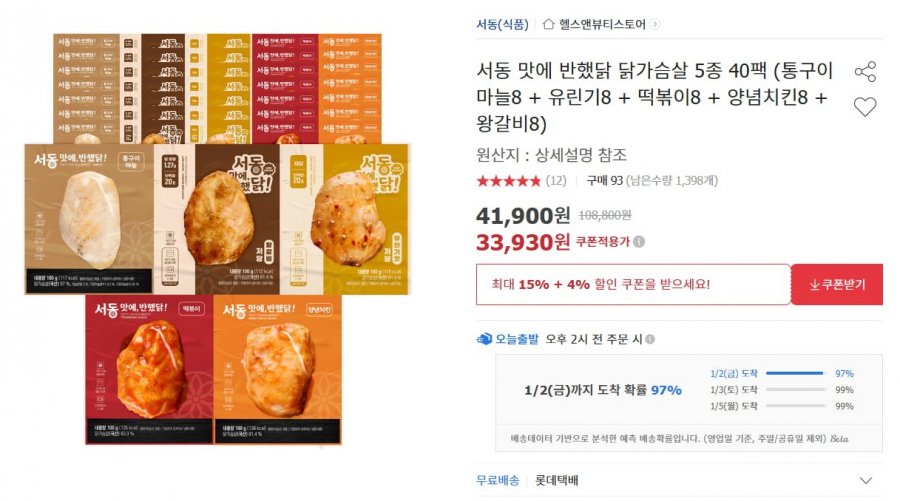
Task: Open the 헬스앤뷰티스토어 store link
Action: tap(602, 24)
